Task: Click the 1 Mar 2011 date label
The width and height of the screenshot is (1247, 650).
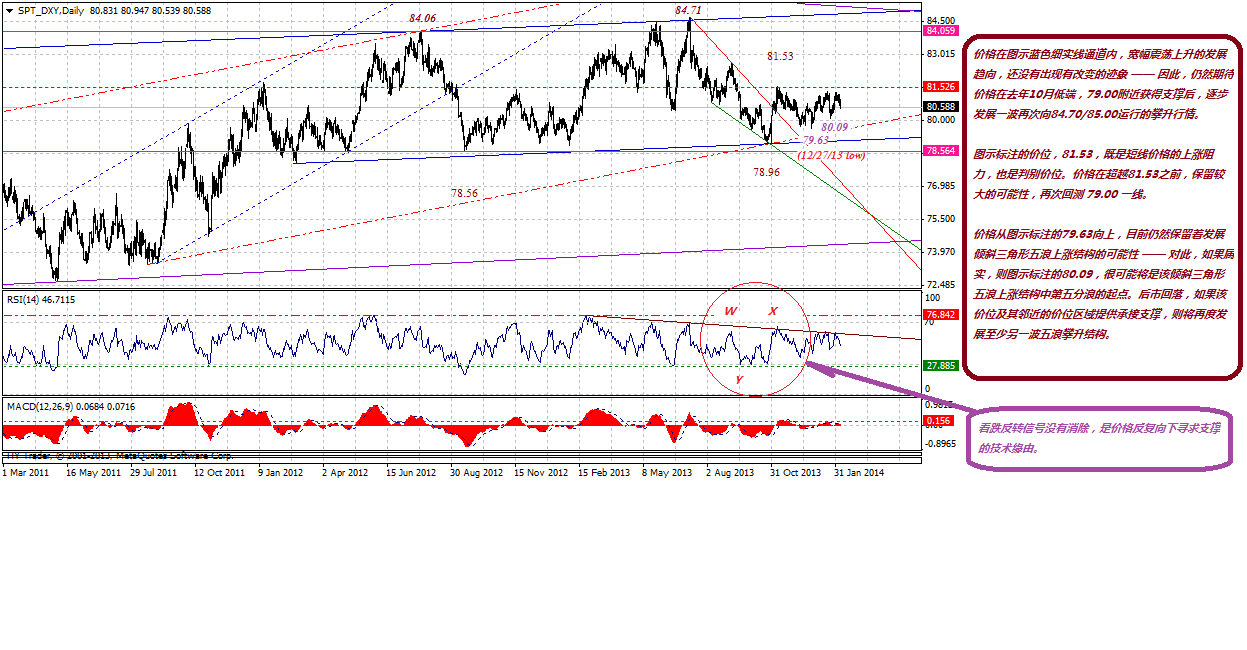Action: click(25, 472)
